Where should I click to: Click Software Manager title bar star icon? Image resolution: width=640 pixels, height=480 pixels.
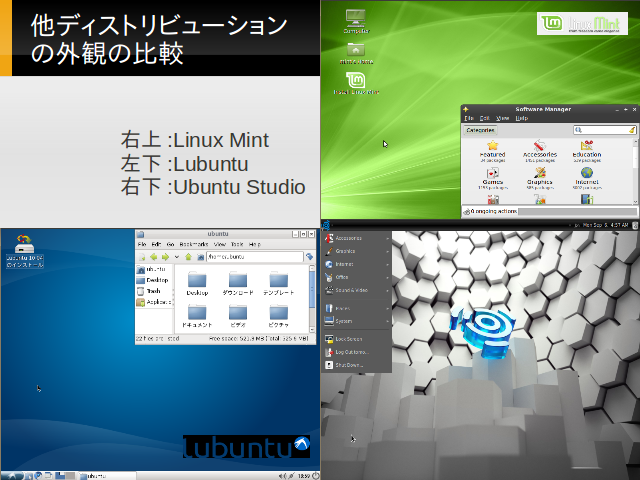pos(465,109)
